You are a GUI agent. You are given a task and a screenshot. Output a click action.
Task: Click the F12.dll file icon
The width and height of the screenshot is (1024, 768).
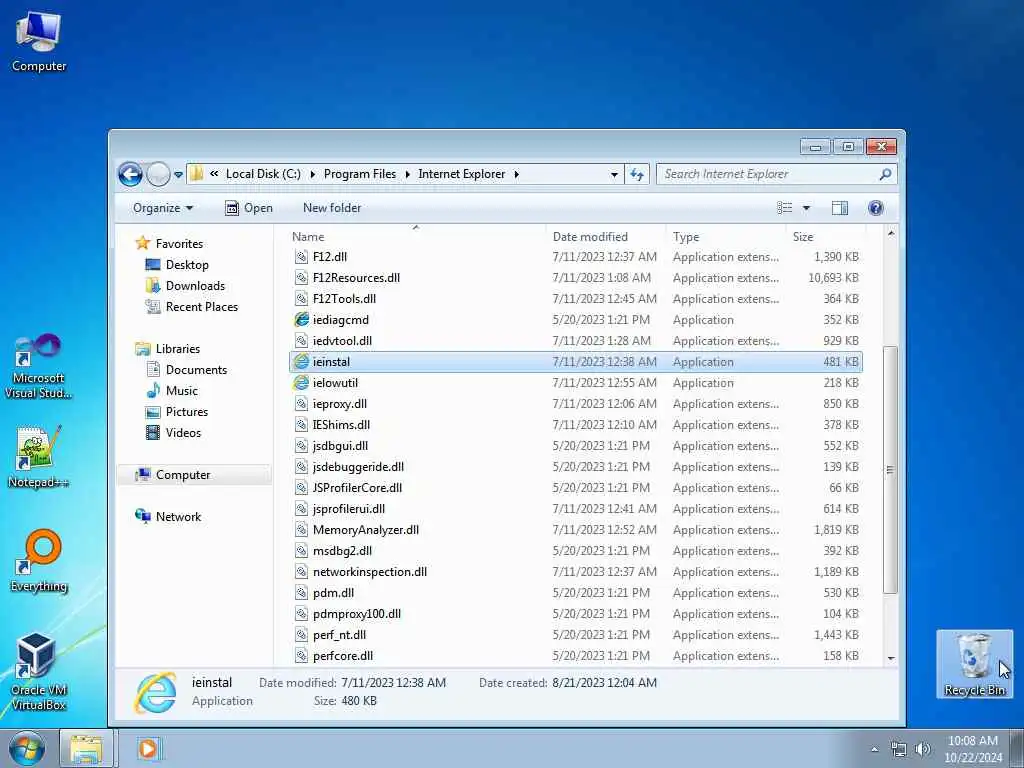pos(301,257)
